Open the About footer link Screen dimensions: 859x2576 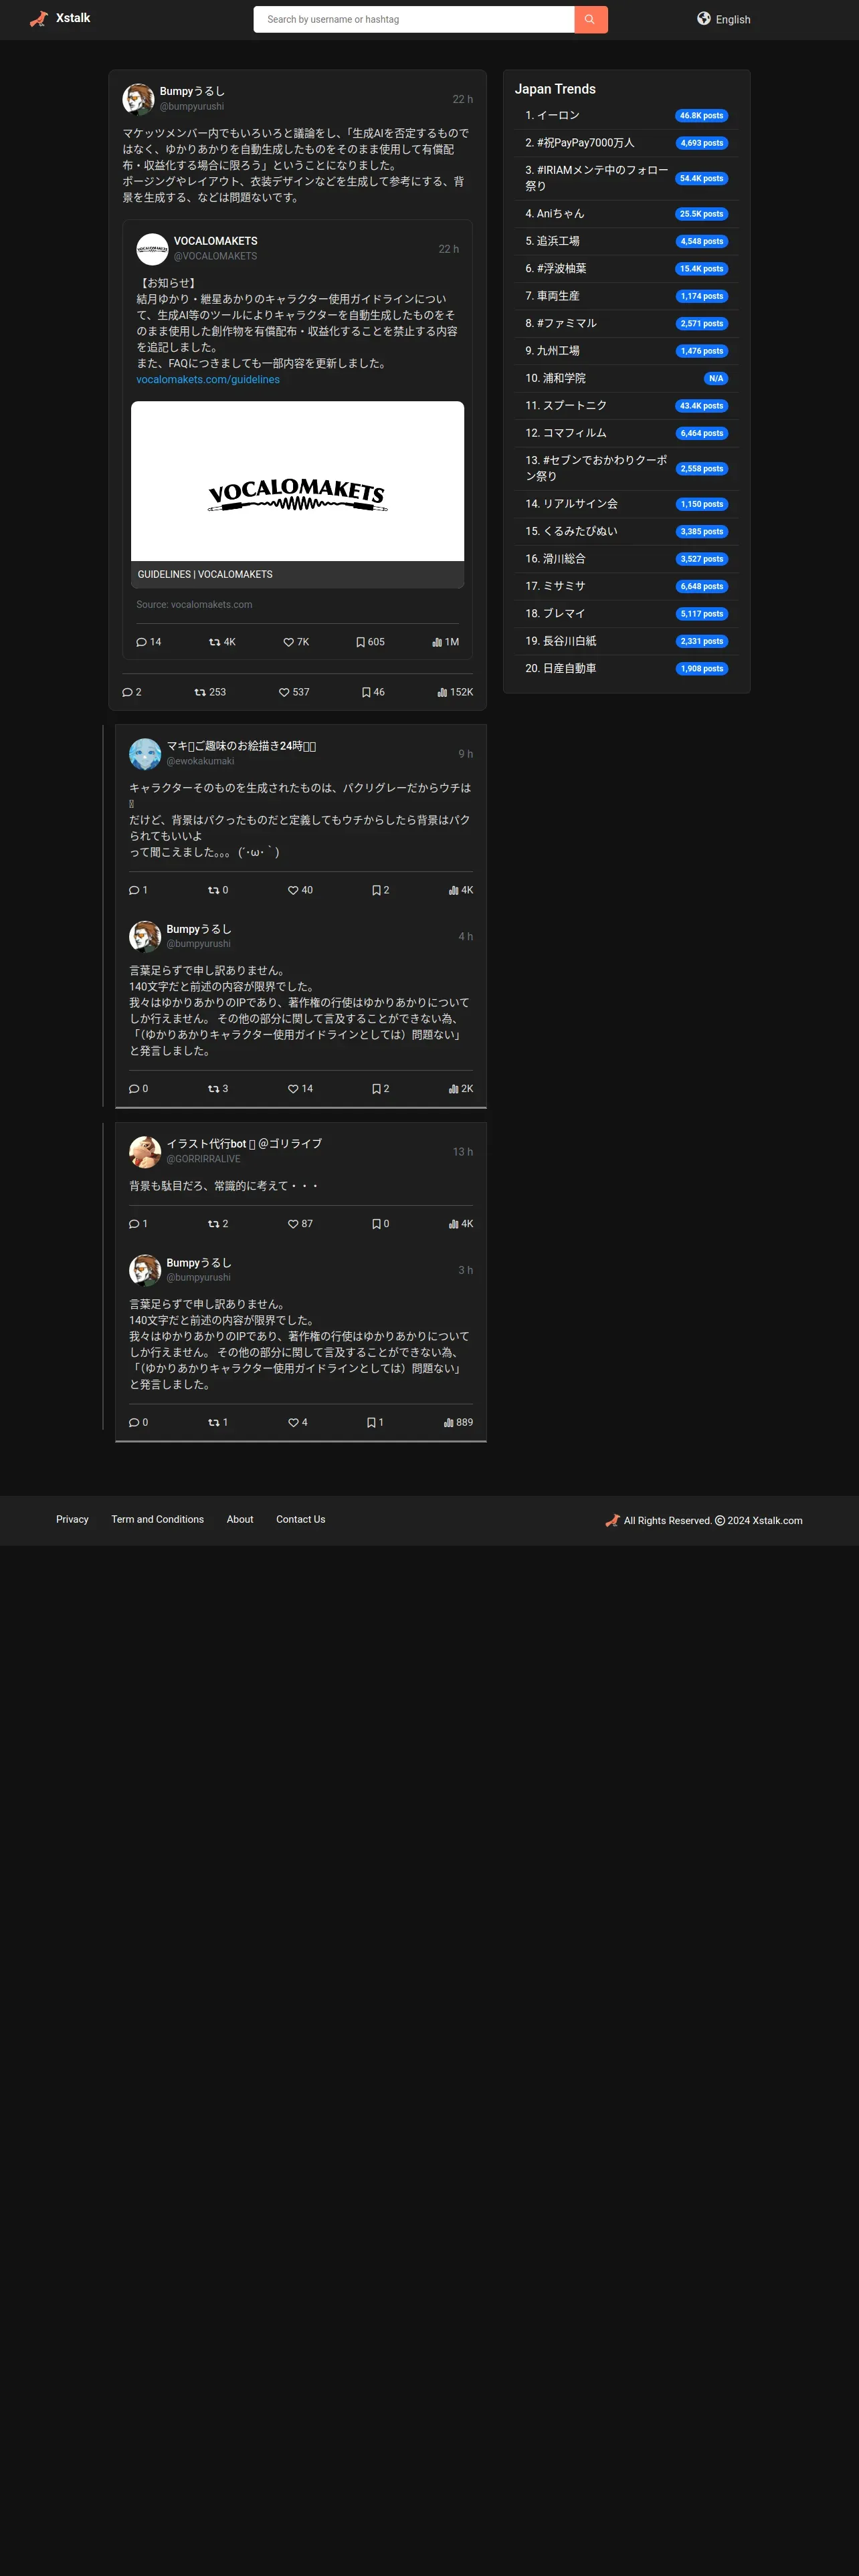coord(240,1519)
